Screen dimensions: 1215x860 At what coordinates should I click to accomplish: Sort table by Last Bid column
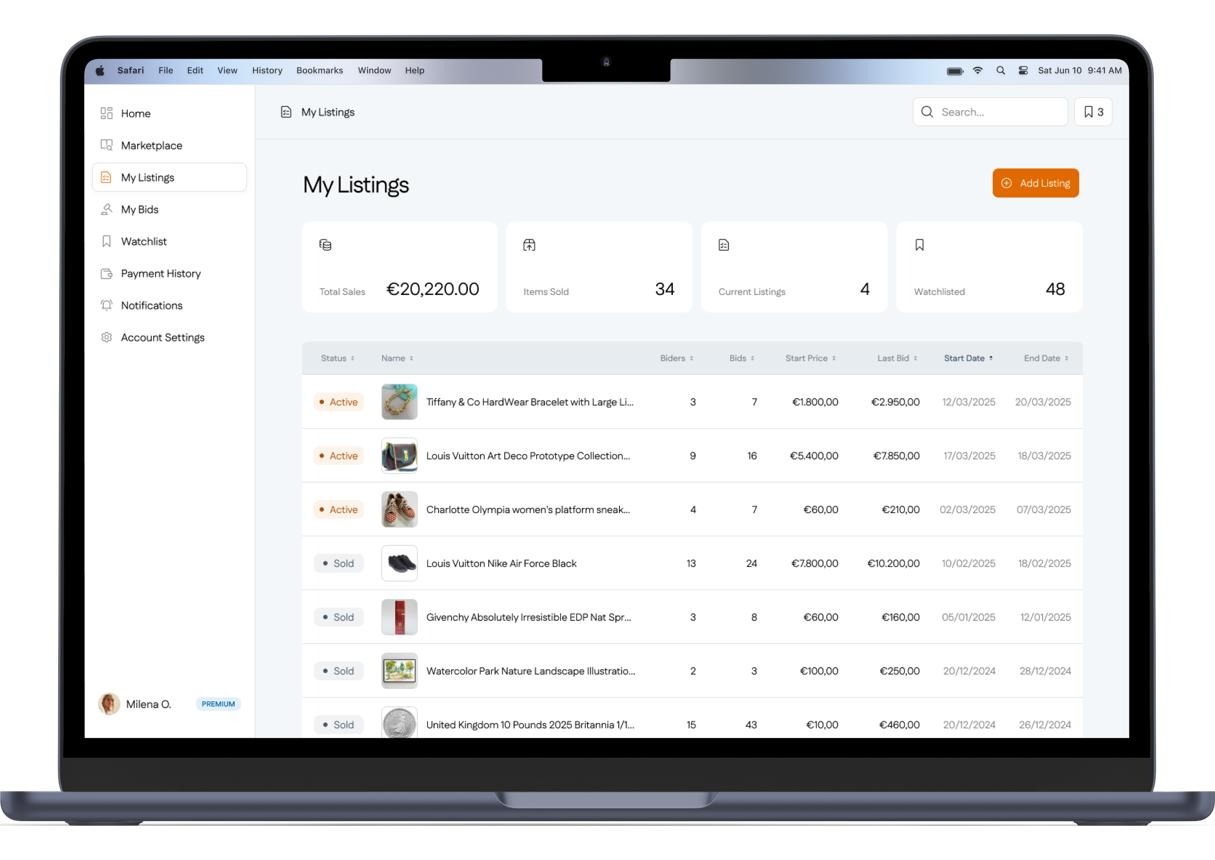(897, 358)
